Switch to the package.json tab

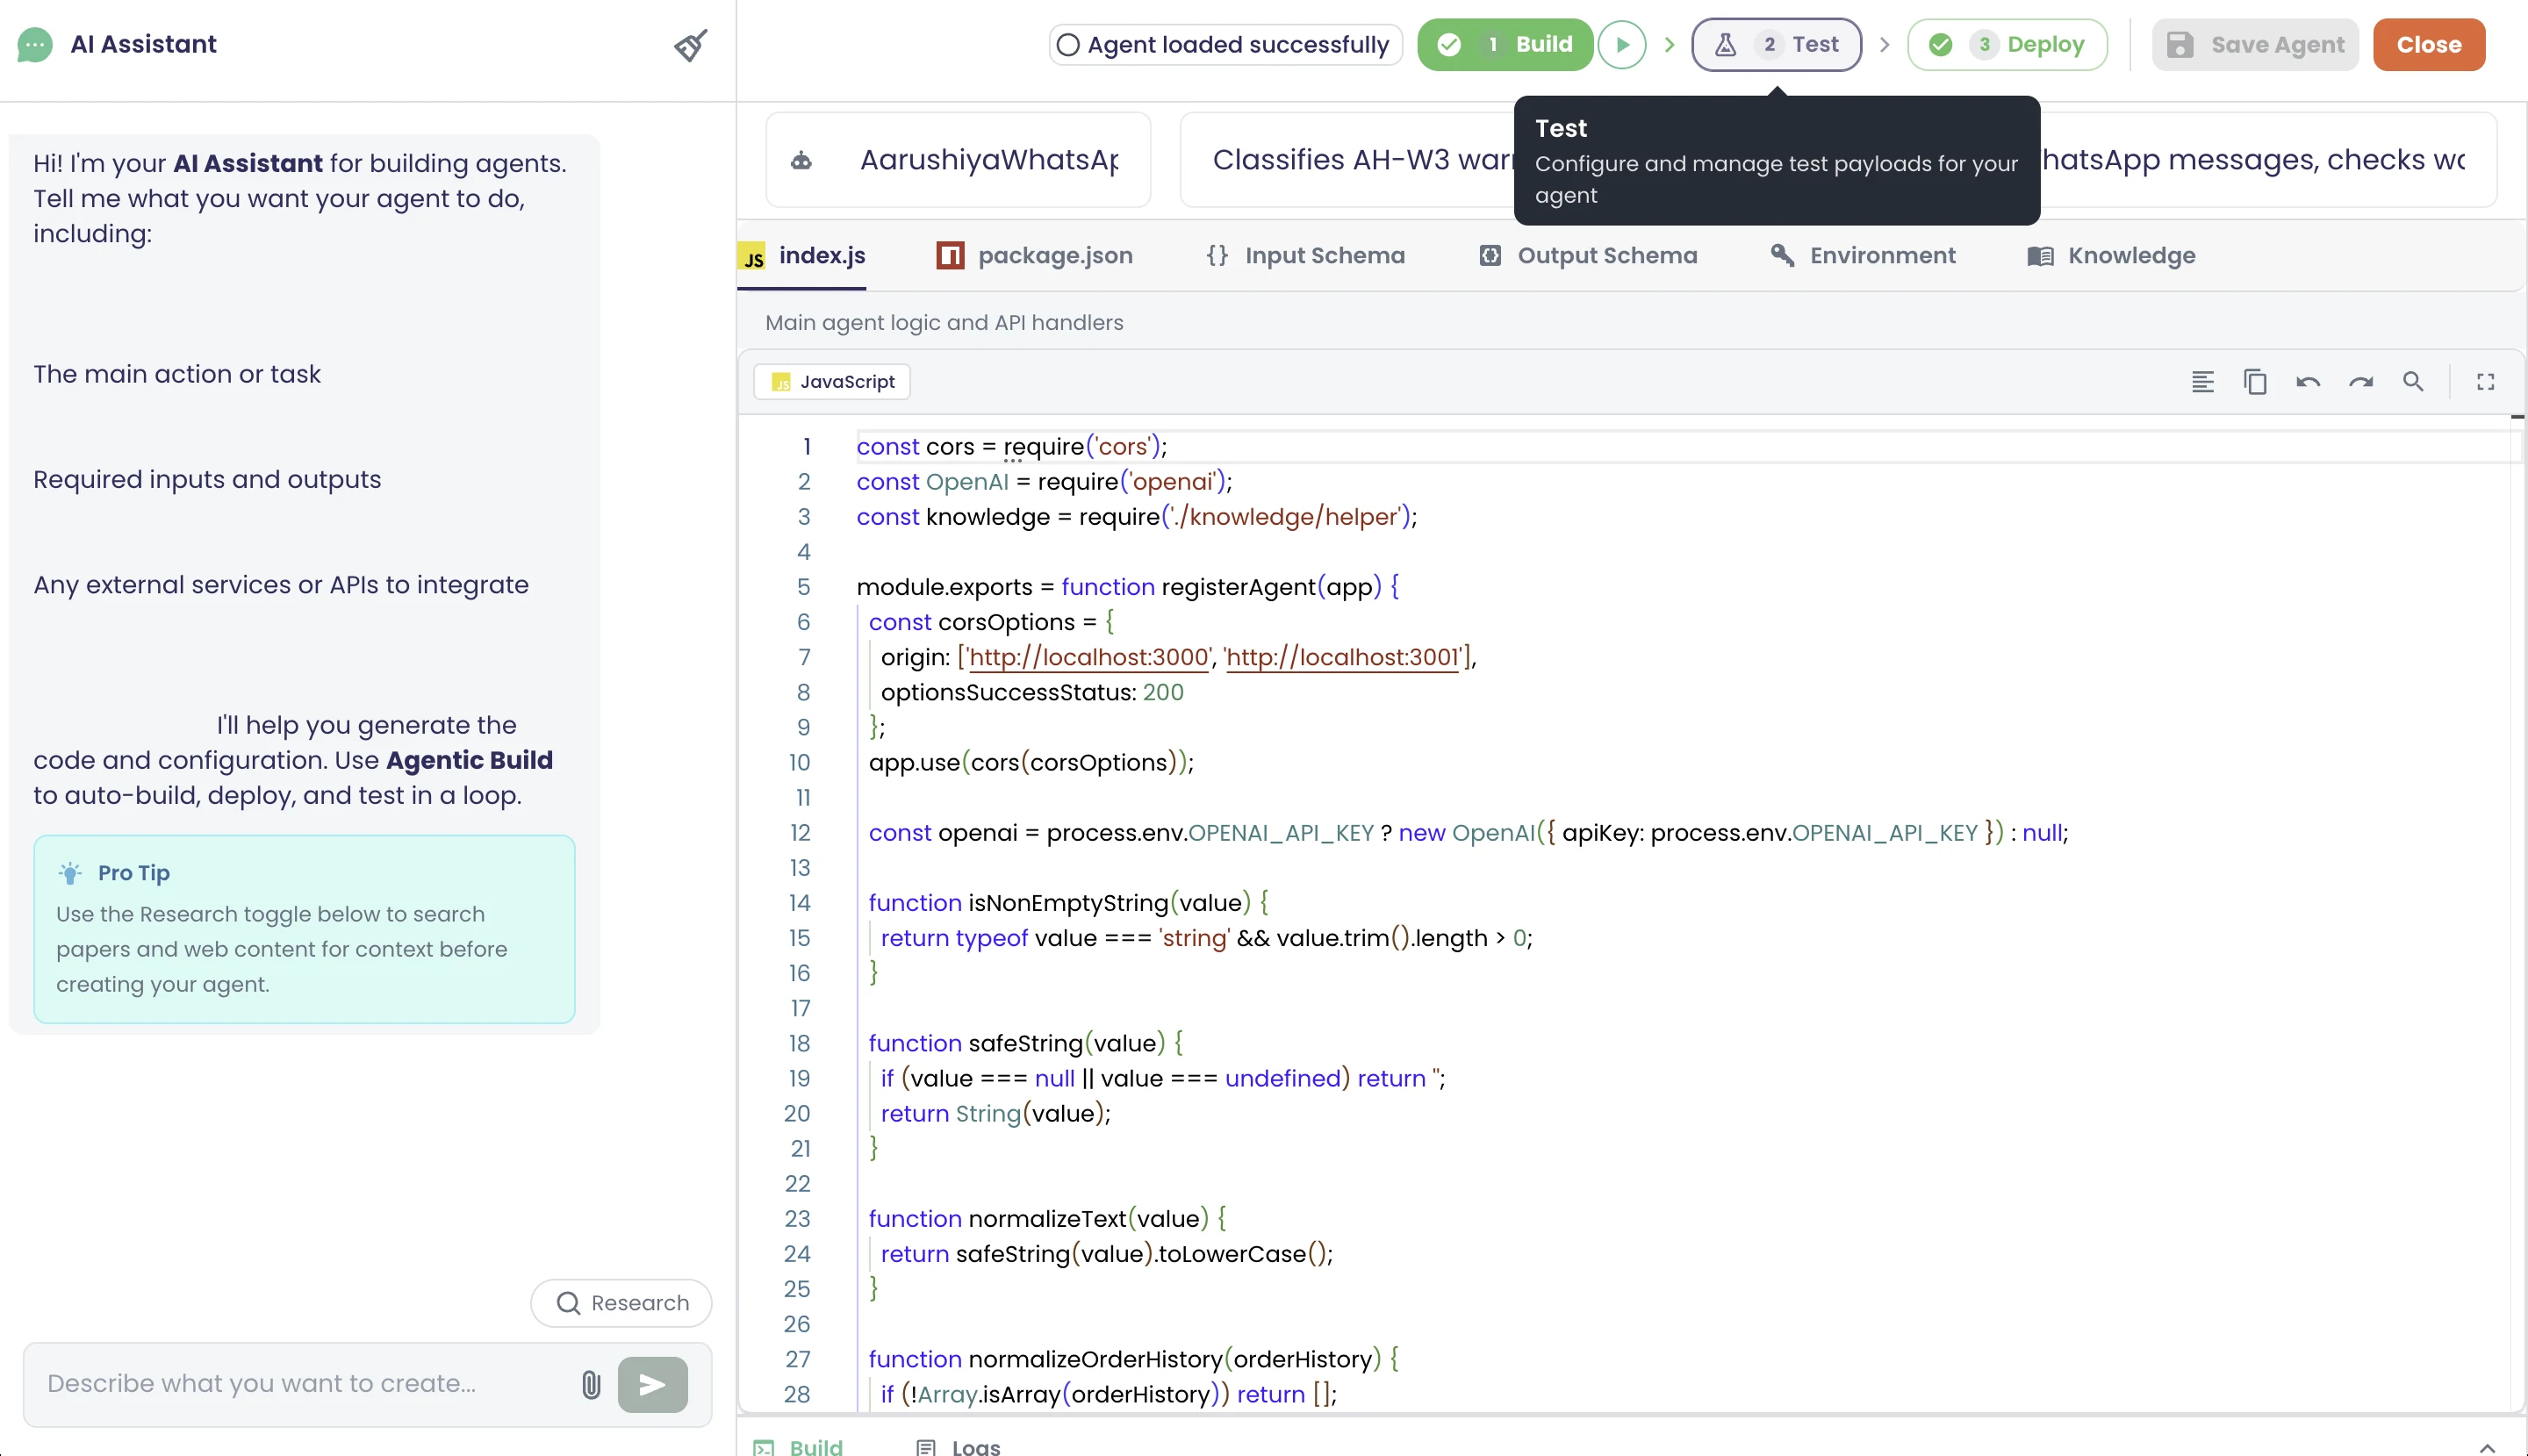click(1035, 256)
